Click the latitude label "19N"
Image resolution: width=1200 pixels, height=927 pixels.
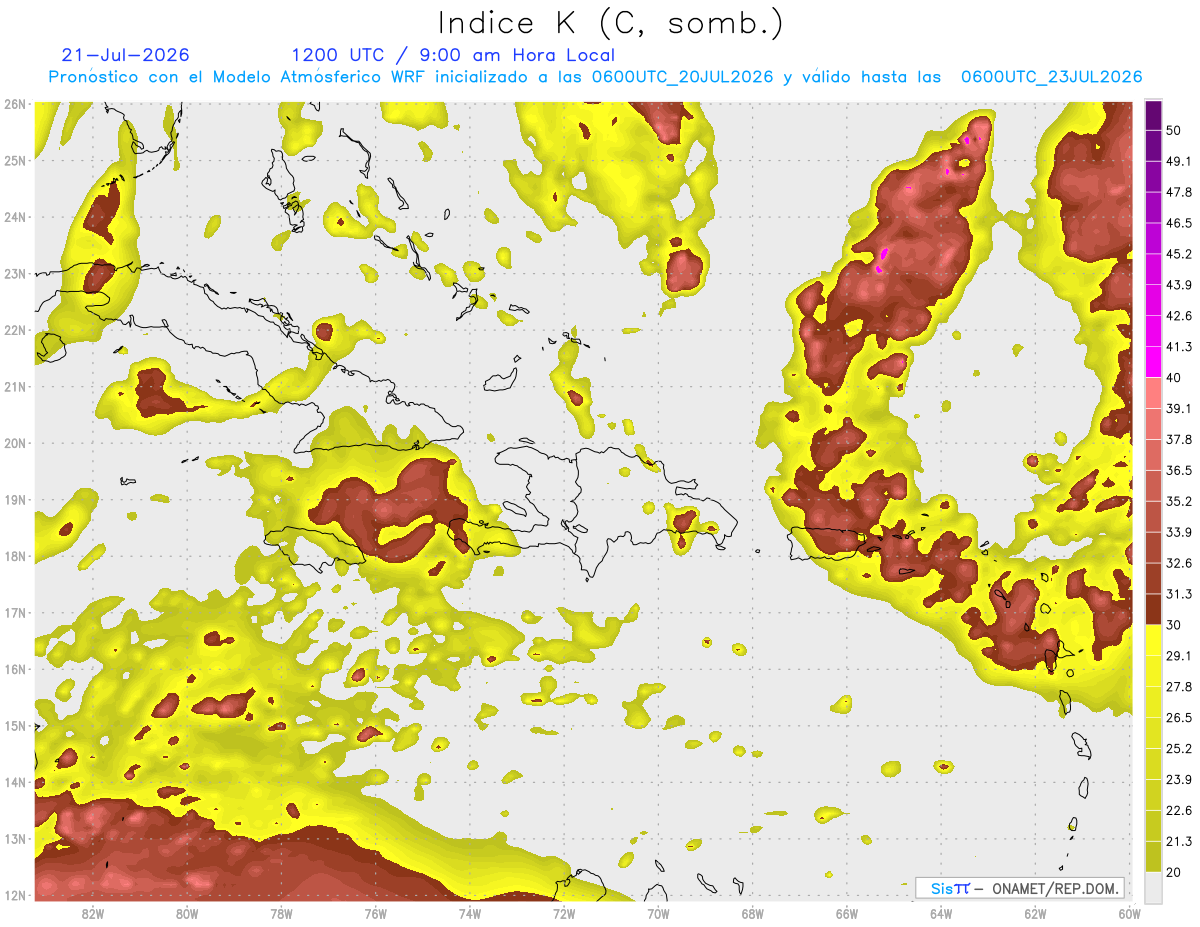15,499
